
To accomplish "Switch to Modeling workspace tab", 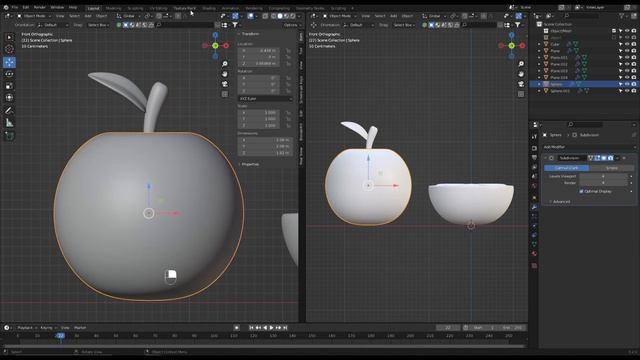I will 113,8.
